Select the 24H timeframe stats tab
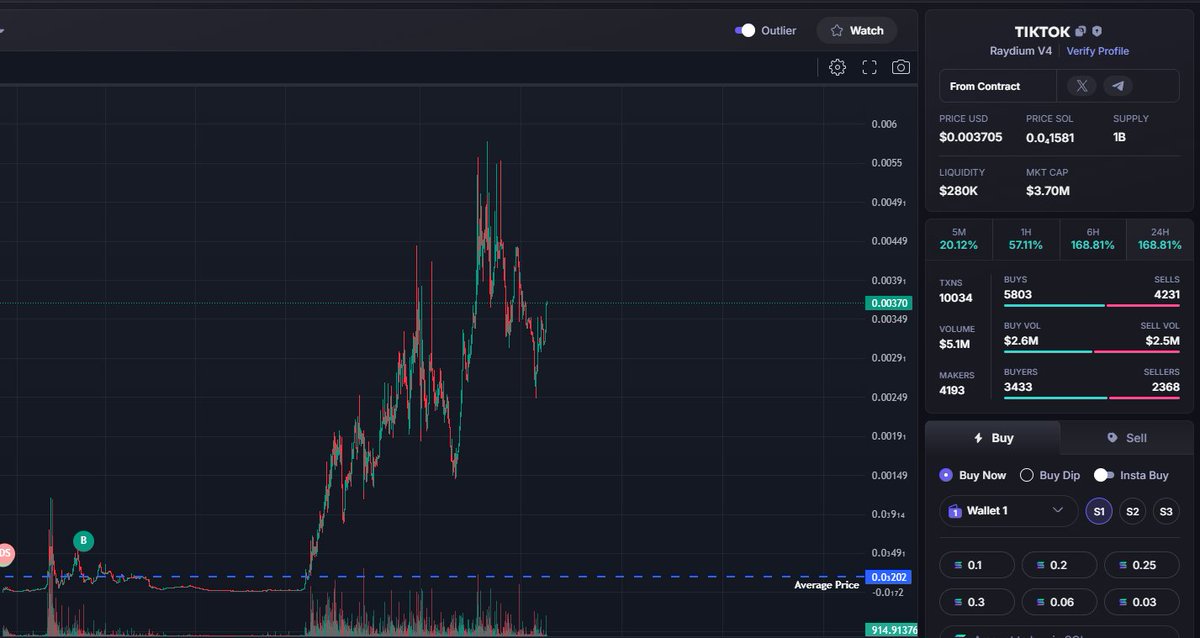 click(1159, 239)
